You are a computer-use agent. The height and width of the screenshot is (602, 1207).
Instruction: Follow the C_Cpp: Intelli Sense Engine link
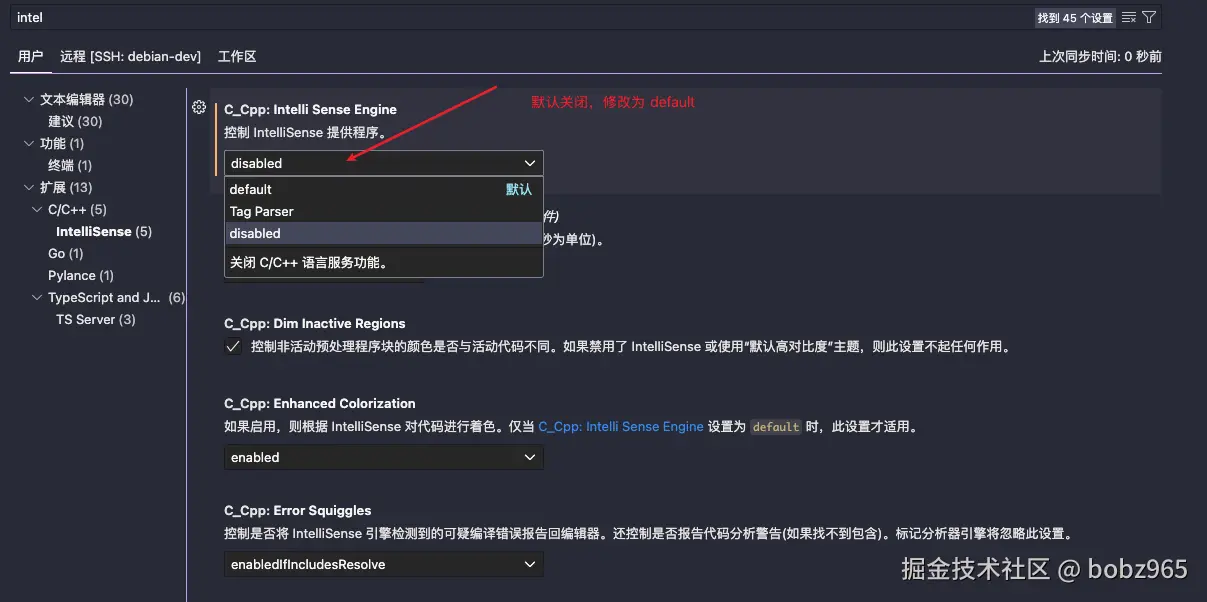pos(621,426)
